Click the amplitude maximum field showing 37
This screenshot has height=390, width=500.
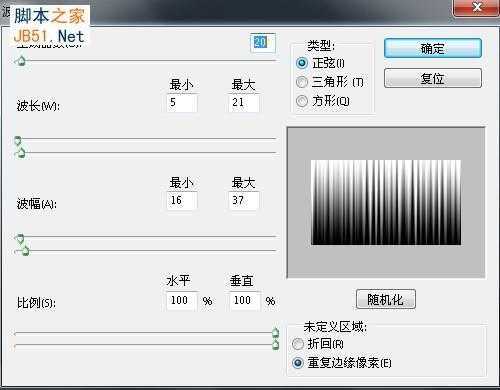(244, 200)
